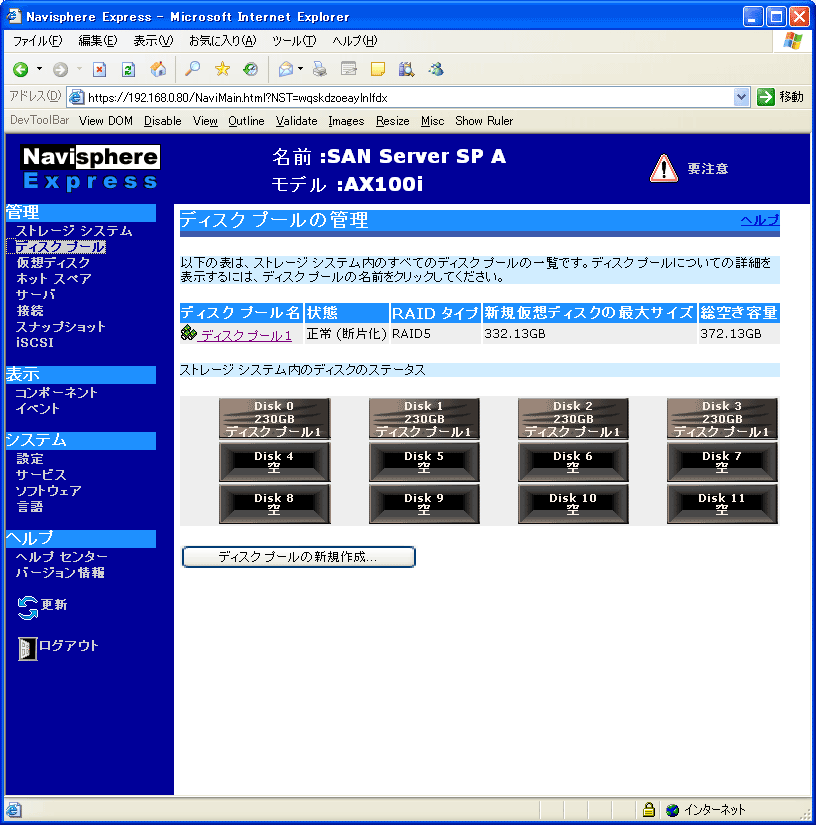Click the Stop loading toolbar icon
This screenshot has height=825, width=816.
click(99, 69)
